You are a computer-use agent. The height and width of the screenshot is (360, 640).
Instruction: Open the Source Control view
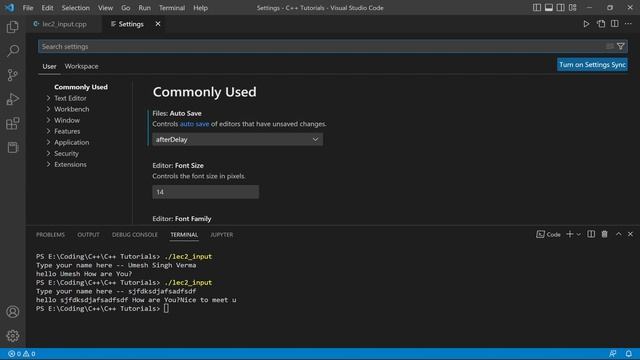pos(13,75)
